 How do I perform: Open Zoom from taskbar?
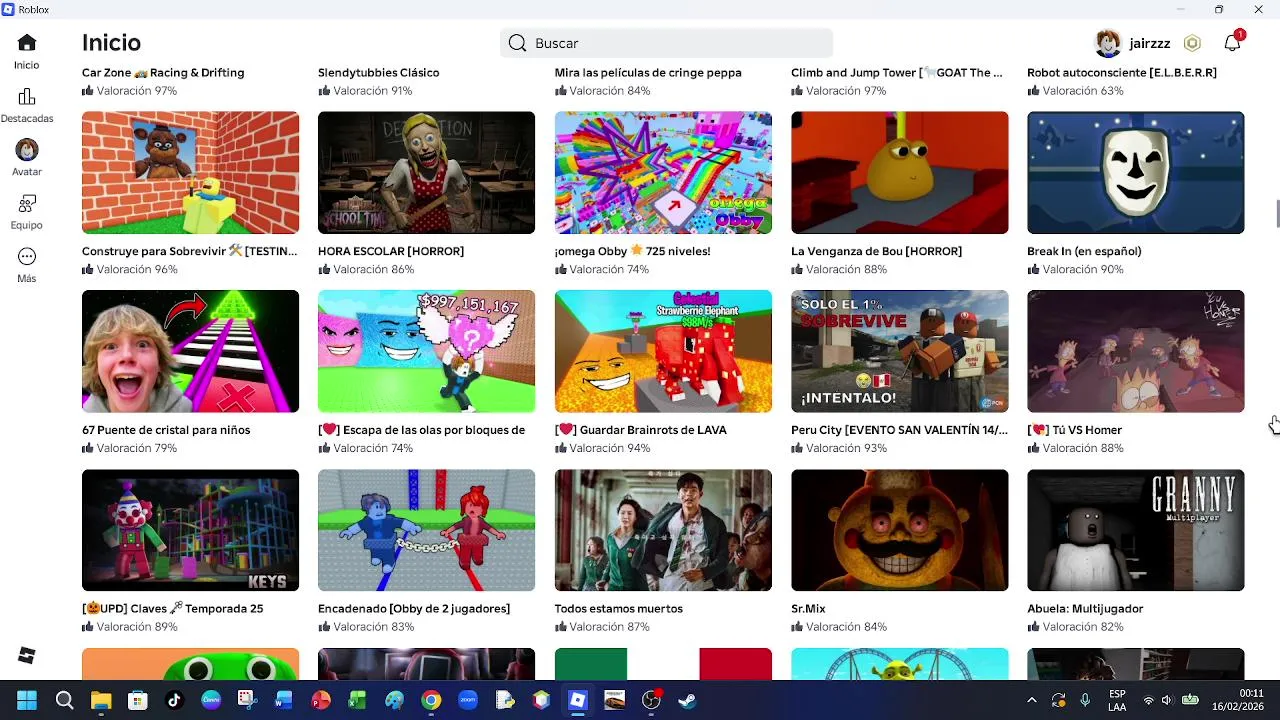(467, 700)
